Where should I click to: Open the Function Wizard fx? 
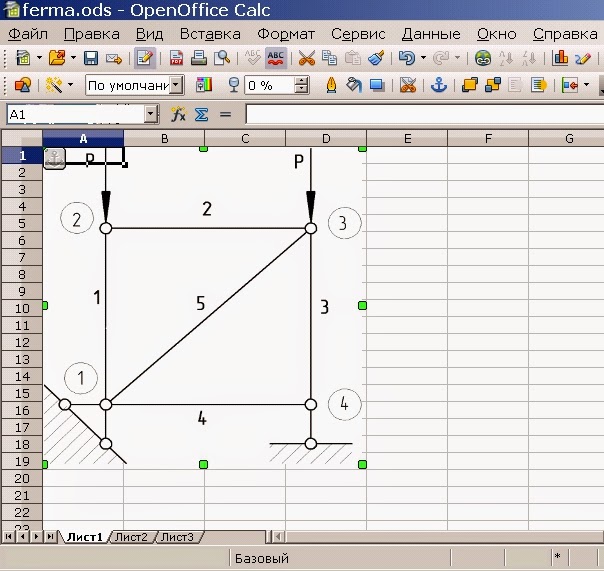[178, 114]
